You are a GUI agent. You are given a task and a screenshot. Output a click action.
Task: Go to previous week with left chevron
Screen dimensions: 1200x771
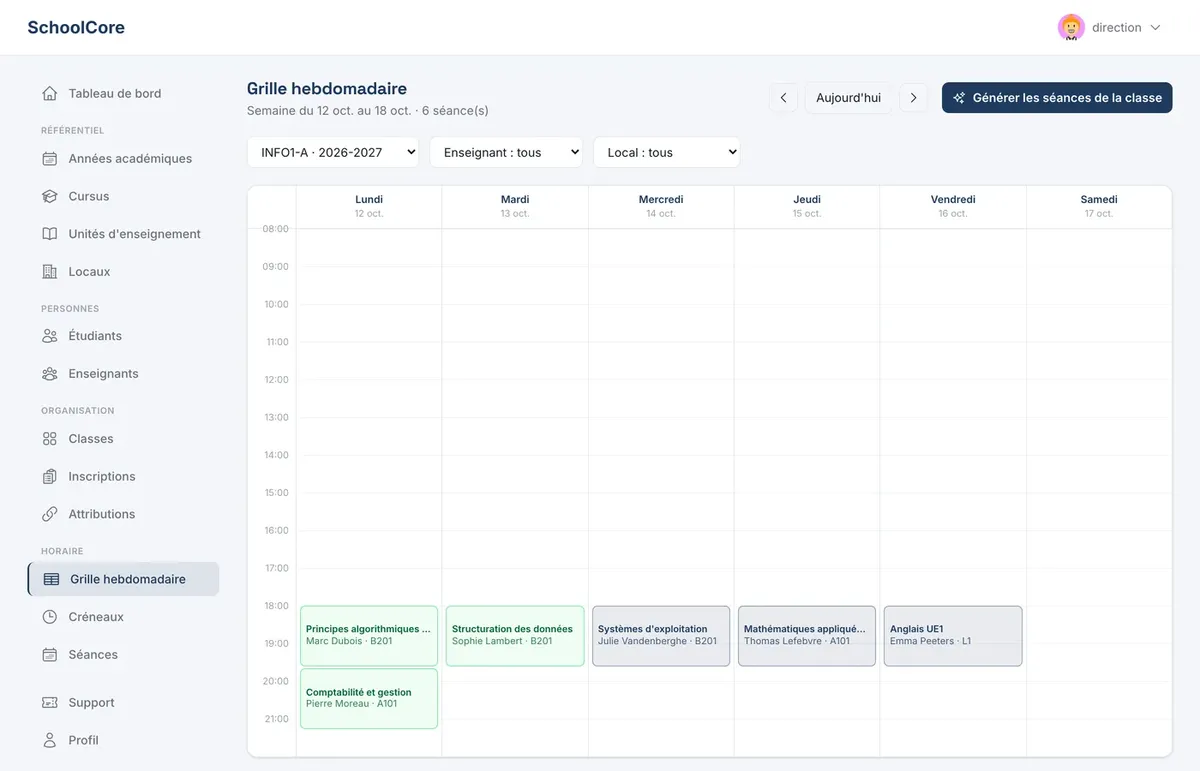(x=783, y=98)
